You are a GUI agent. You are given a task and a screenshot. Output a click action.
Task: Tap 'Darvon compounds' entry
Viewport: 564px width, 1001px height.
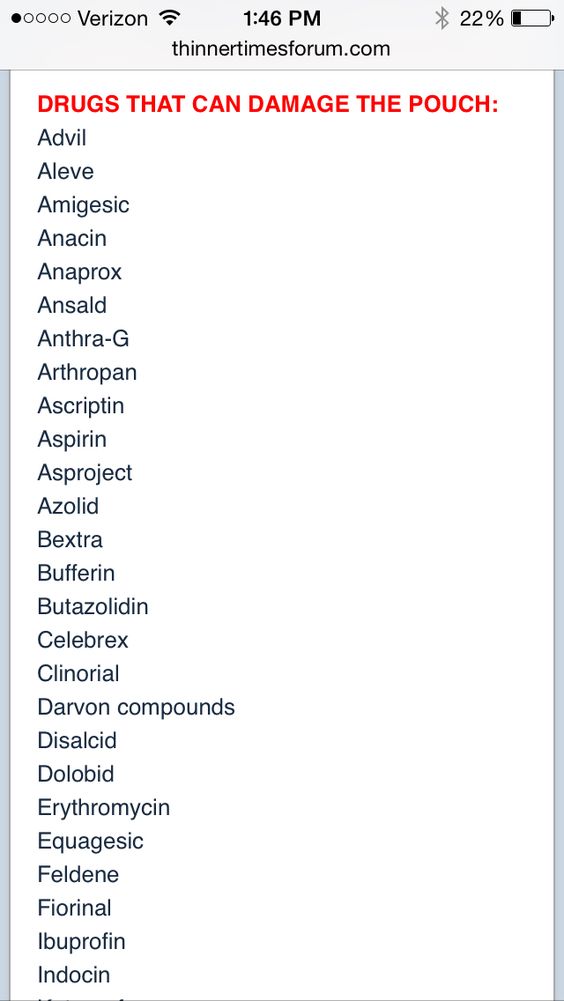click(136, 707)
